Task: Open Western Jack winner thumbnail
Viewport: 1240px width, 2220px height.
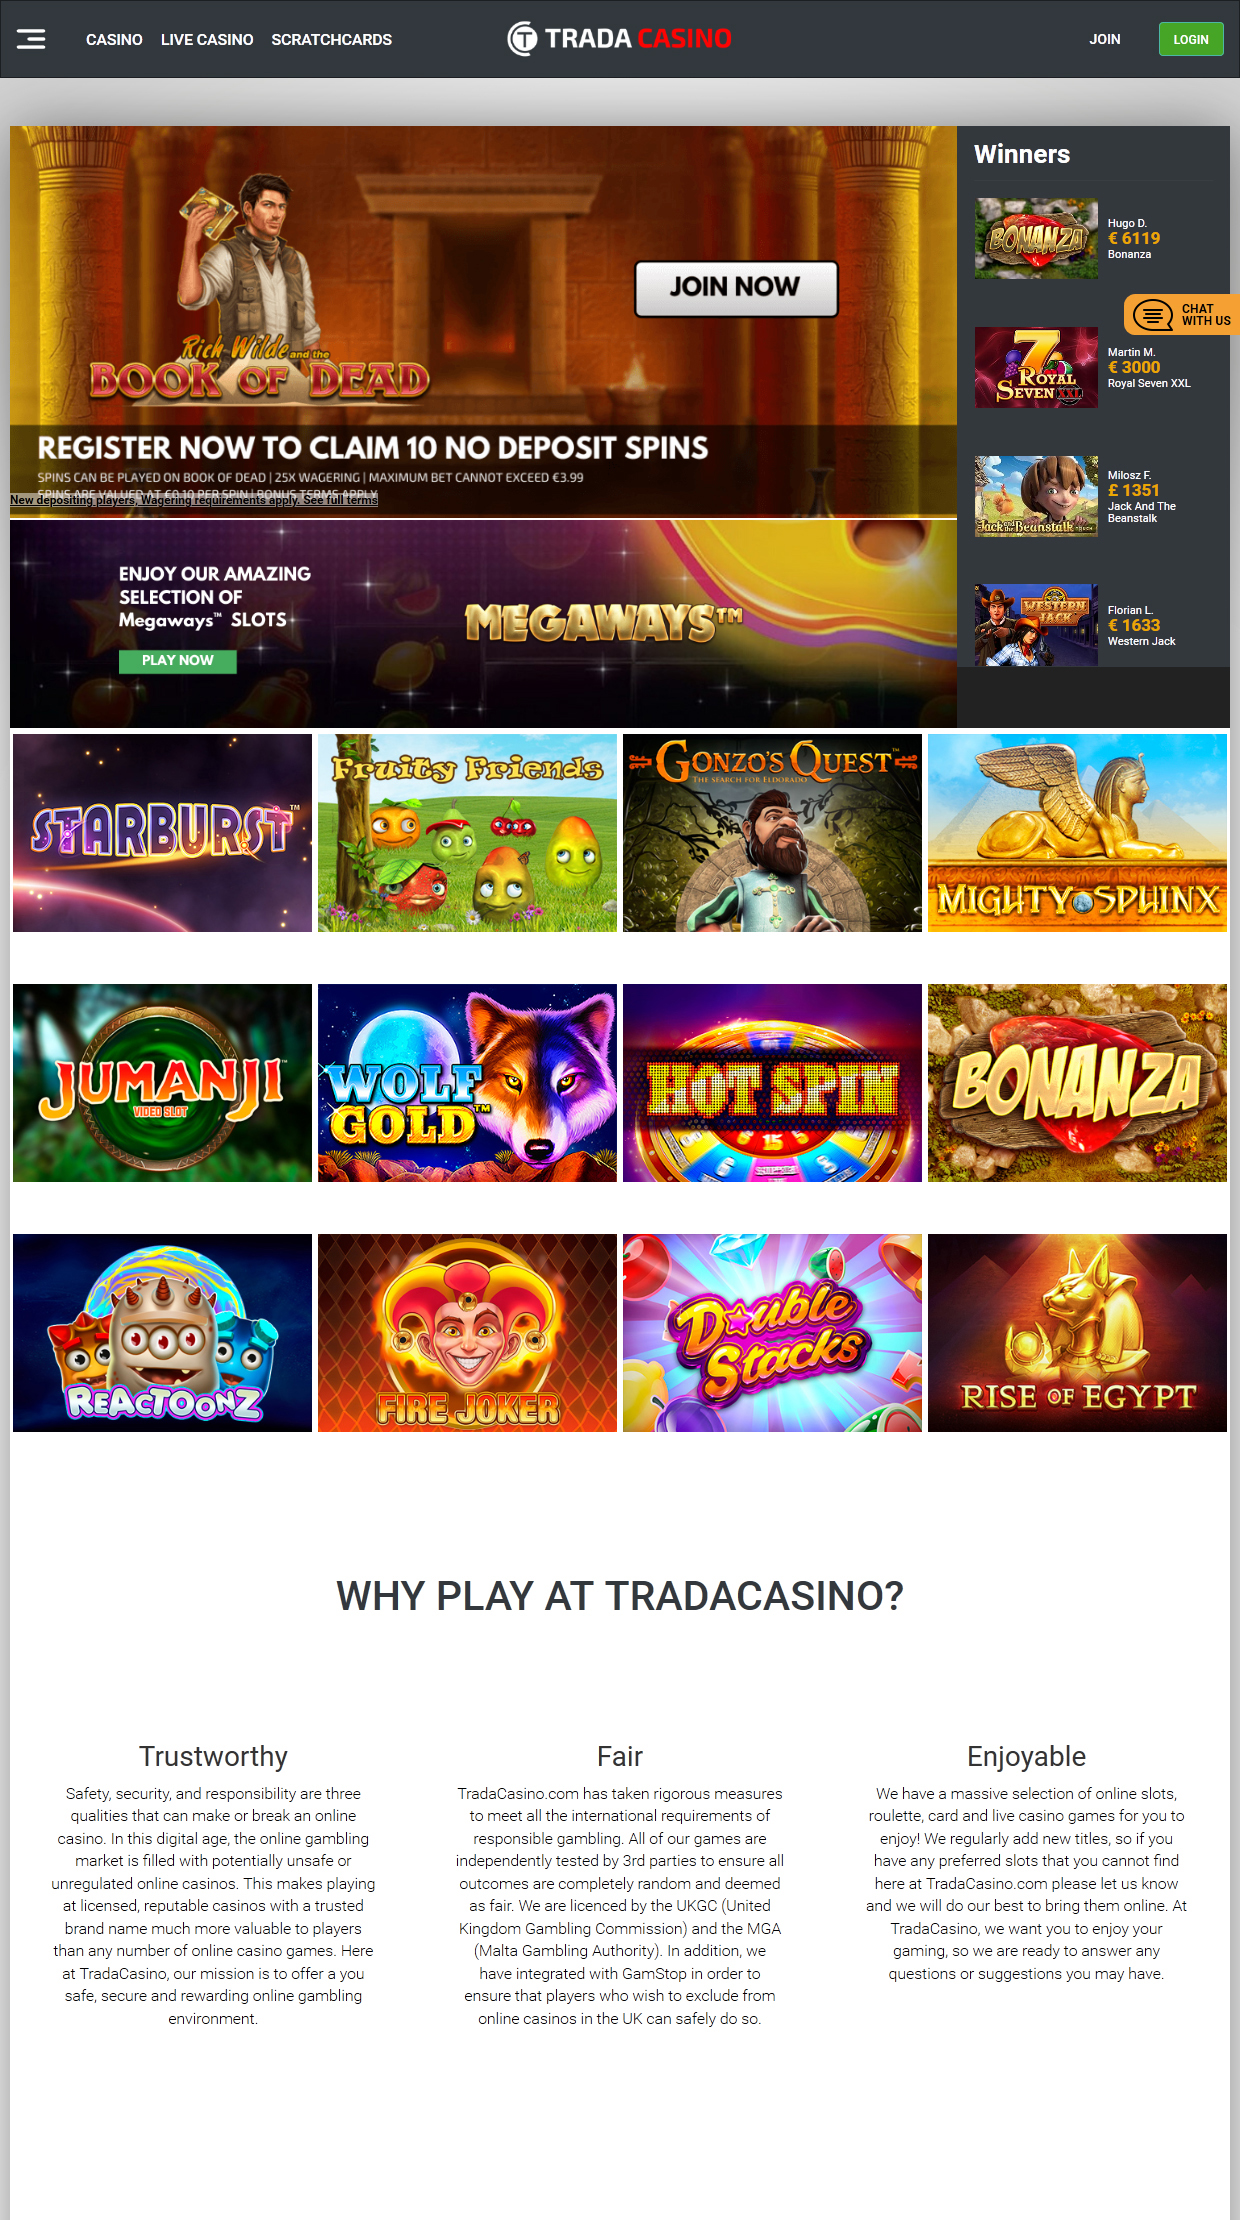Action: click(1036, 625)
